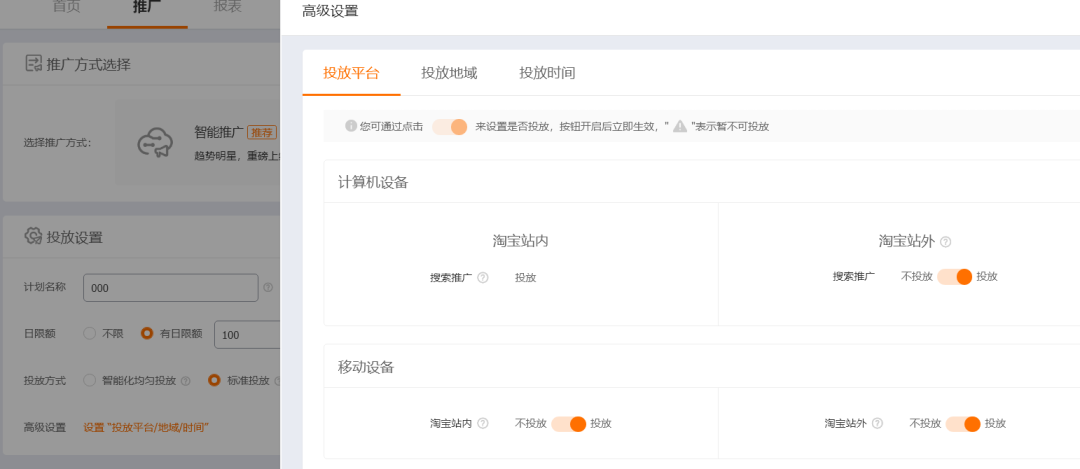The height and width of the screenshot is (469, 1080).
Task: Click the 智能推广 cloud icon
Action: (155, 143)
